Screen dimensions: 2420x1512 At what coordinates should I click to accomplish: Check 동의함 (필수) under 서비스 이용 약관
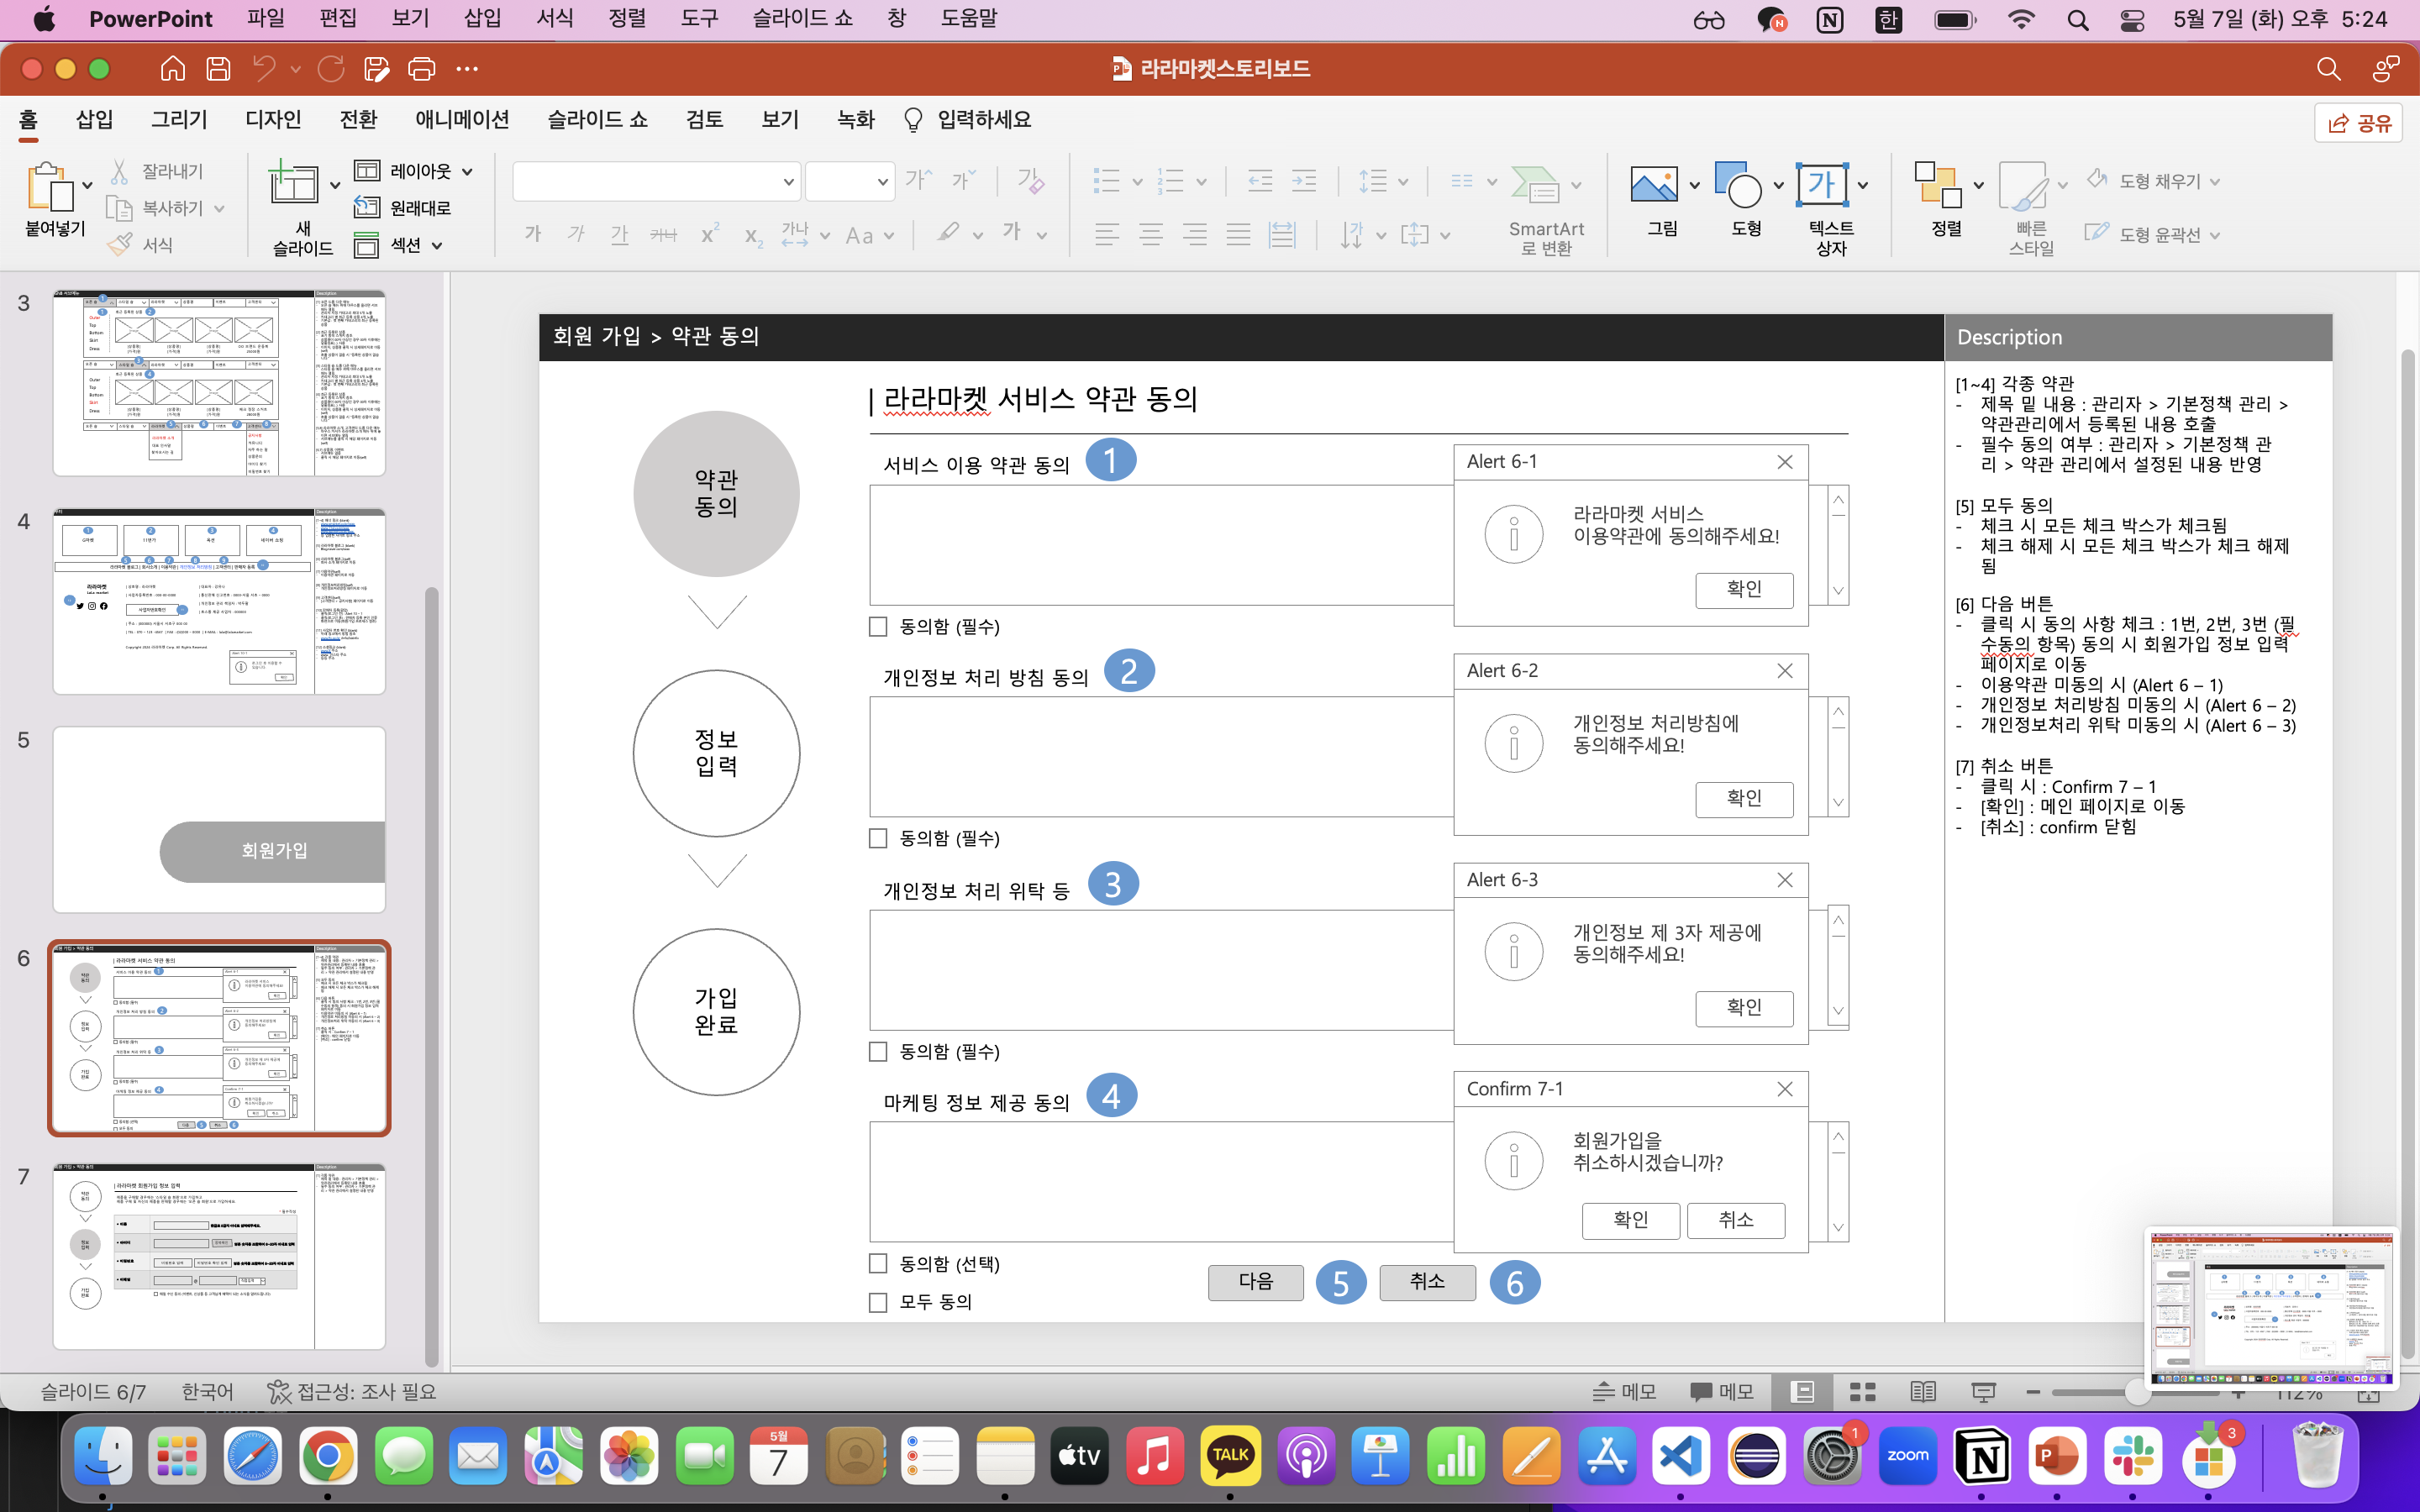point(878,626)
